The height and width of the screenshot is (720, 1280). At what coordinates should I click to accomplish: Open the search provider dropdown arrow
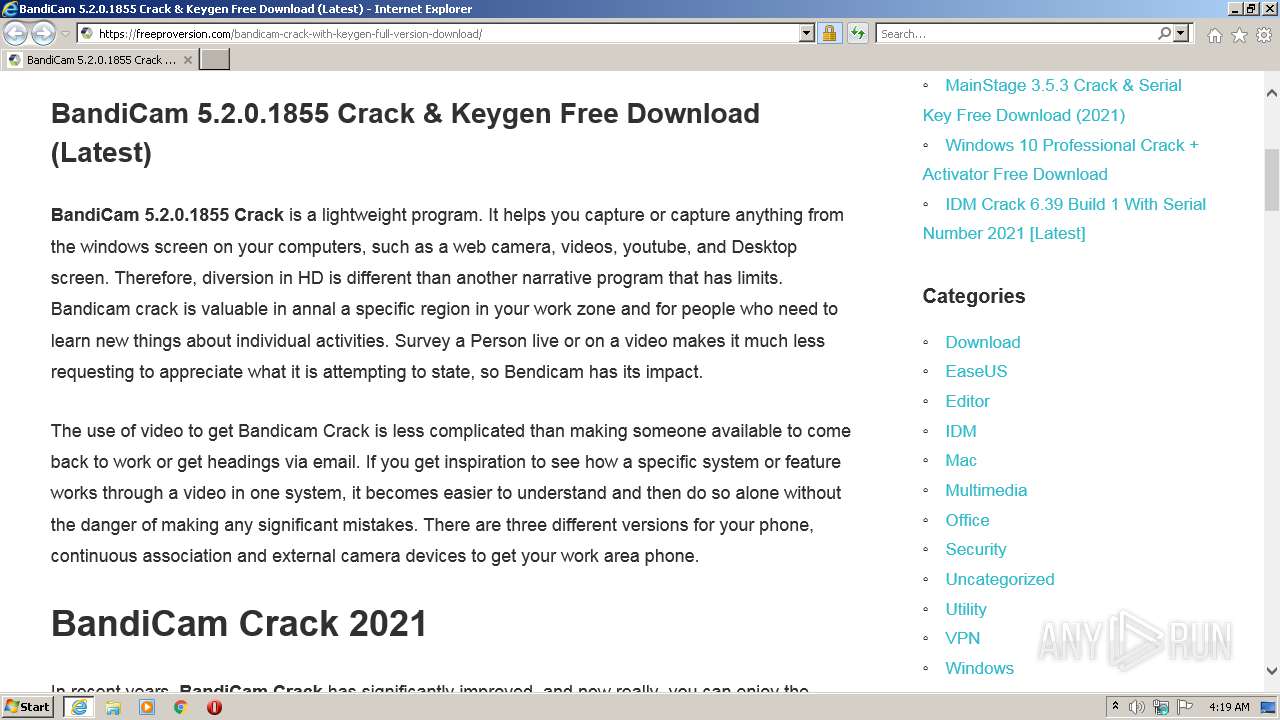tap(1181, 34)
